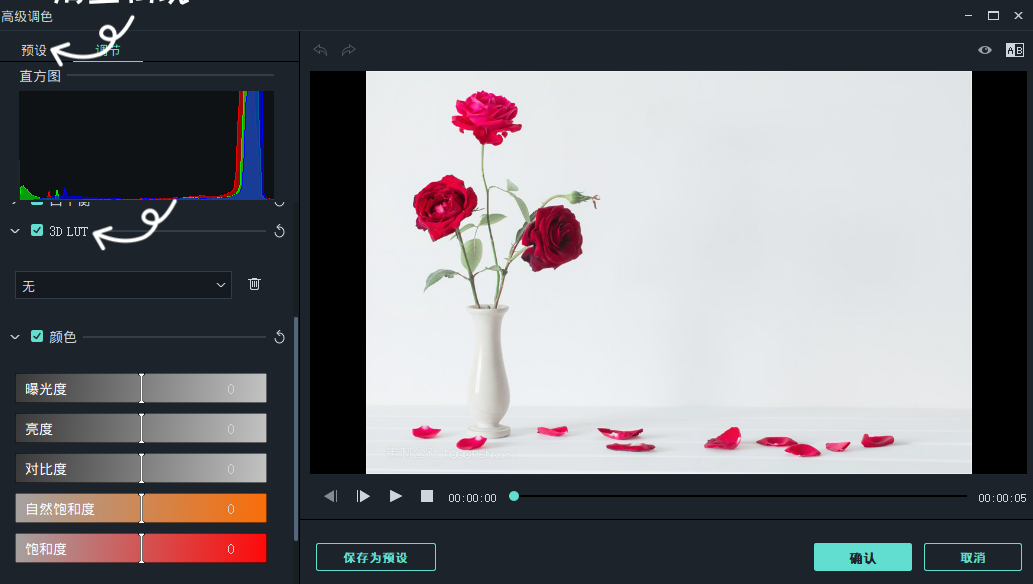Image resolution: width=1033 pixels, height=584 pixels.
Task: Open the LUT dropdown showing 无
Action: [x=123, y=284]
